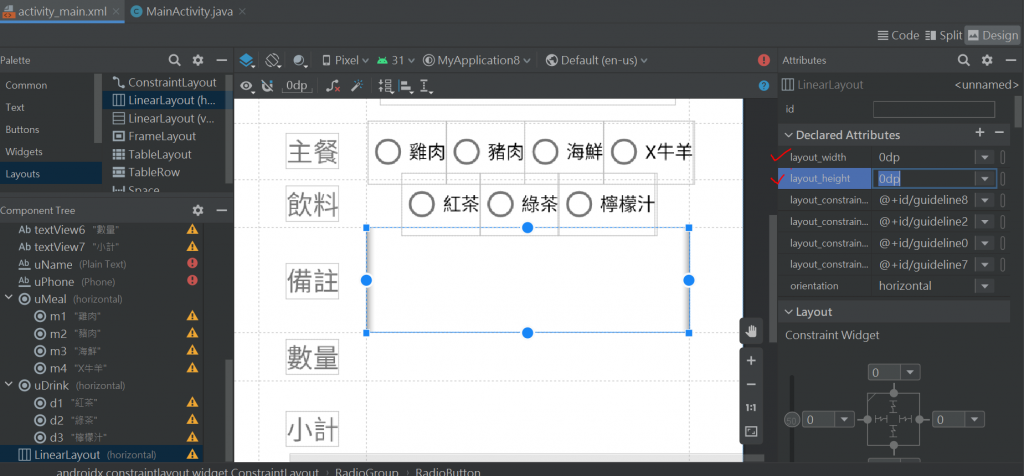Toggle the autoconnect magnet icon
1024x476 pixels.
pos(266,86)
